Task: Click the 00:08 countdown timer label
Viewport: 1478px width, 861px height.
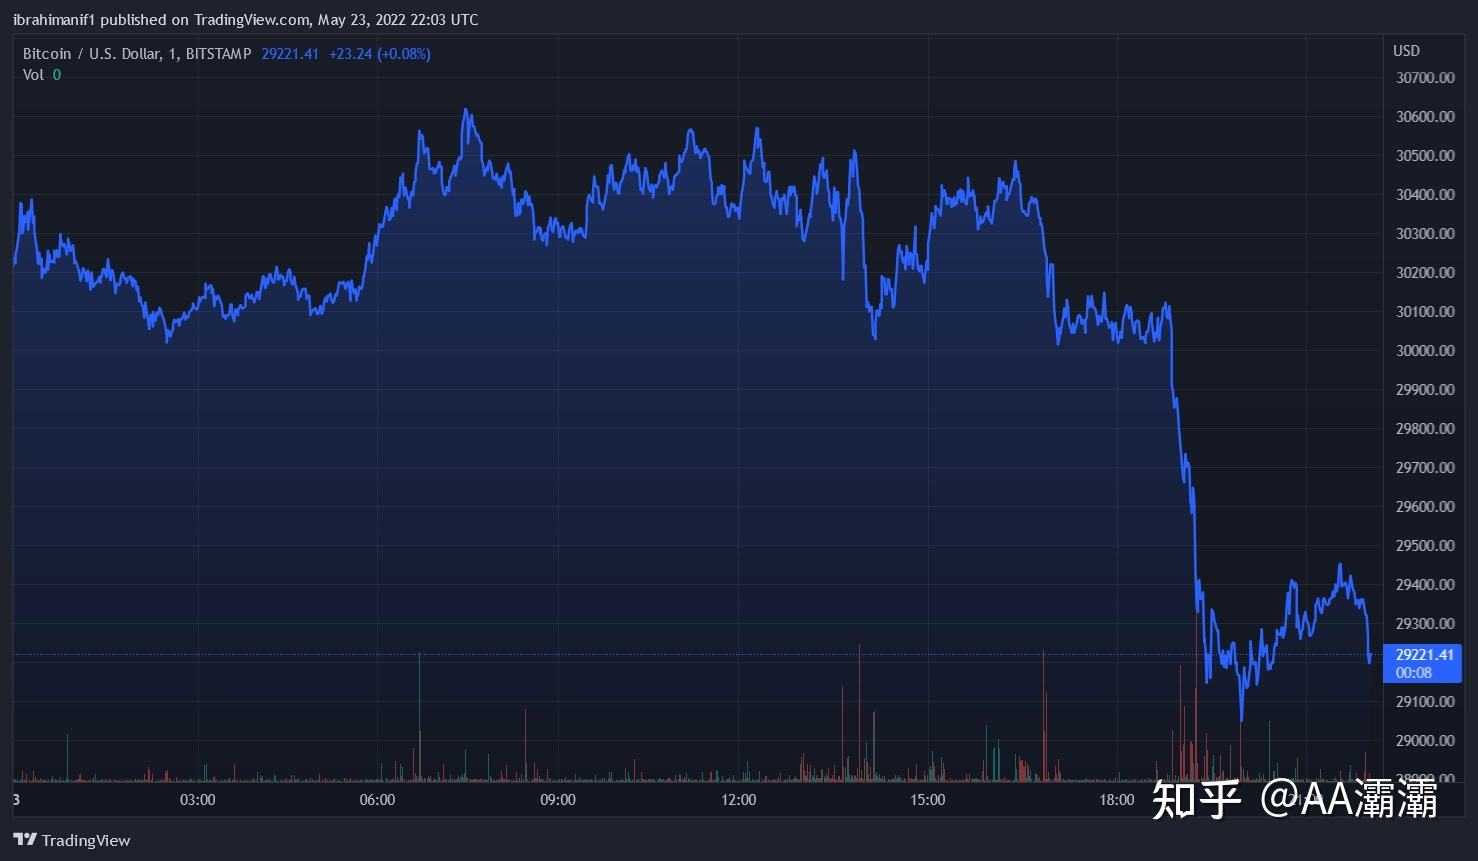Action: click(1413, 672)
